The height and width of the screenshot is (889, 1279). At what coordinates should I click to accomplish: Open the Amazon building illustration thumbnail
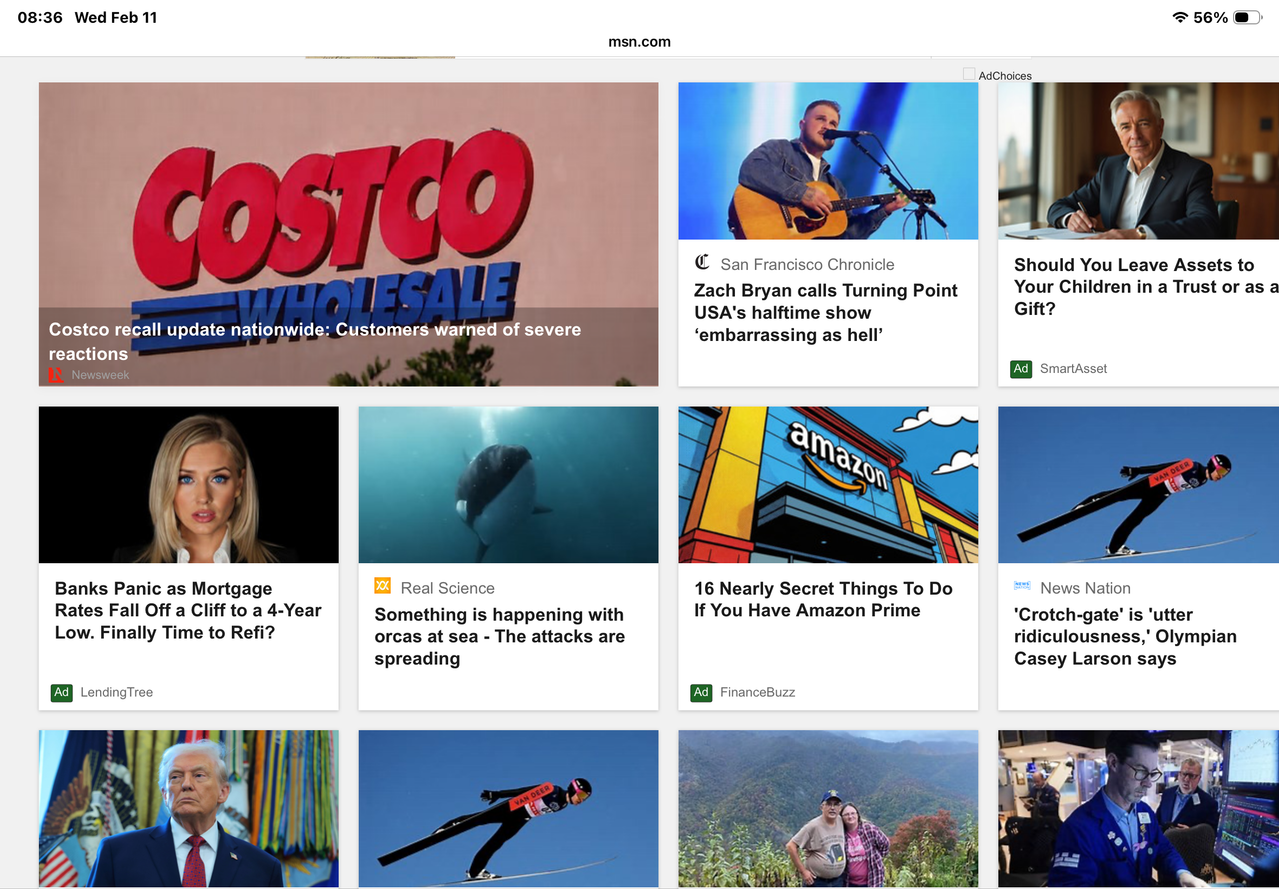[x=828, y=485]
